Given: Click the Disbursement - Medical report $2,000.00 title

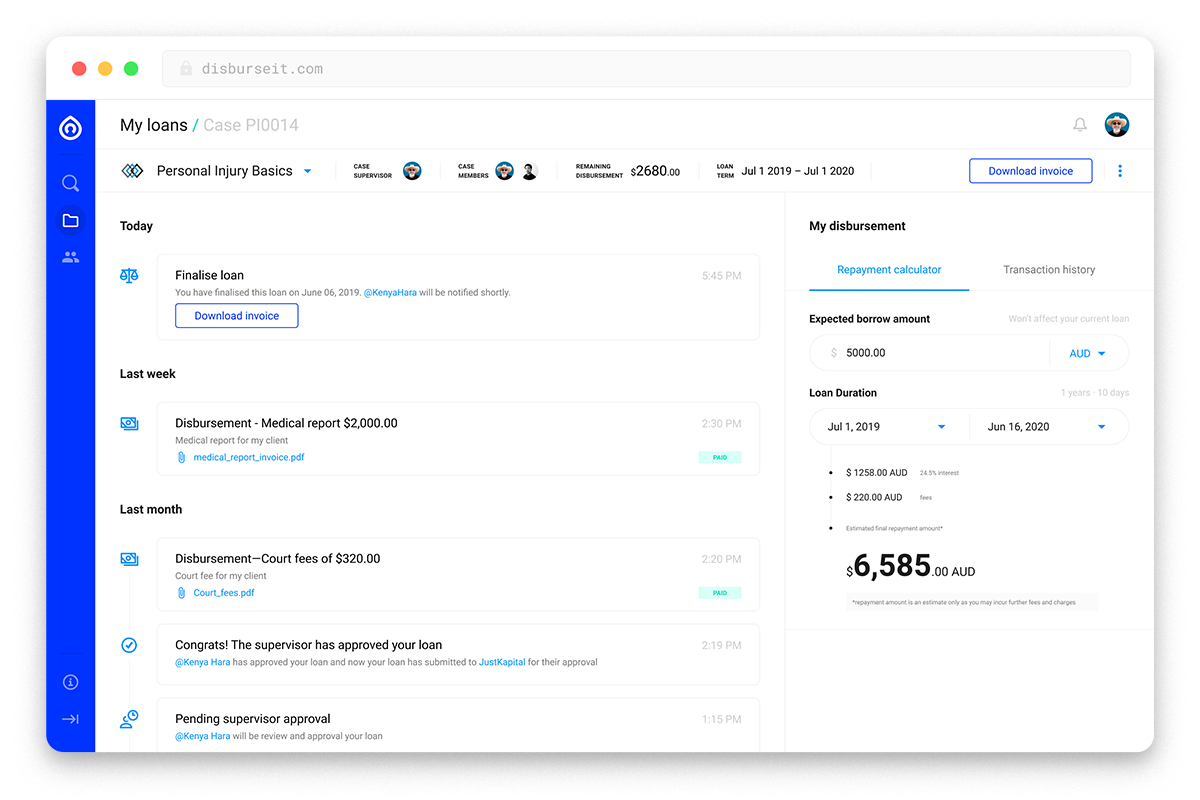Looking at the screenshot, I should (x=286, y=423).
